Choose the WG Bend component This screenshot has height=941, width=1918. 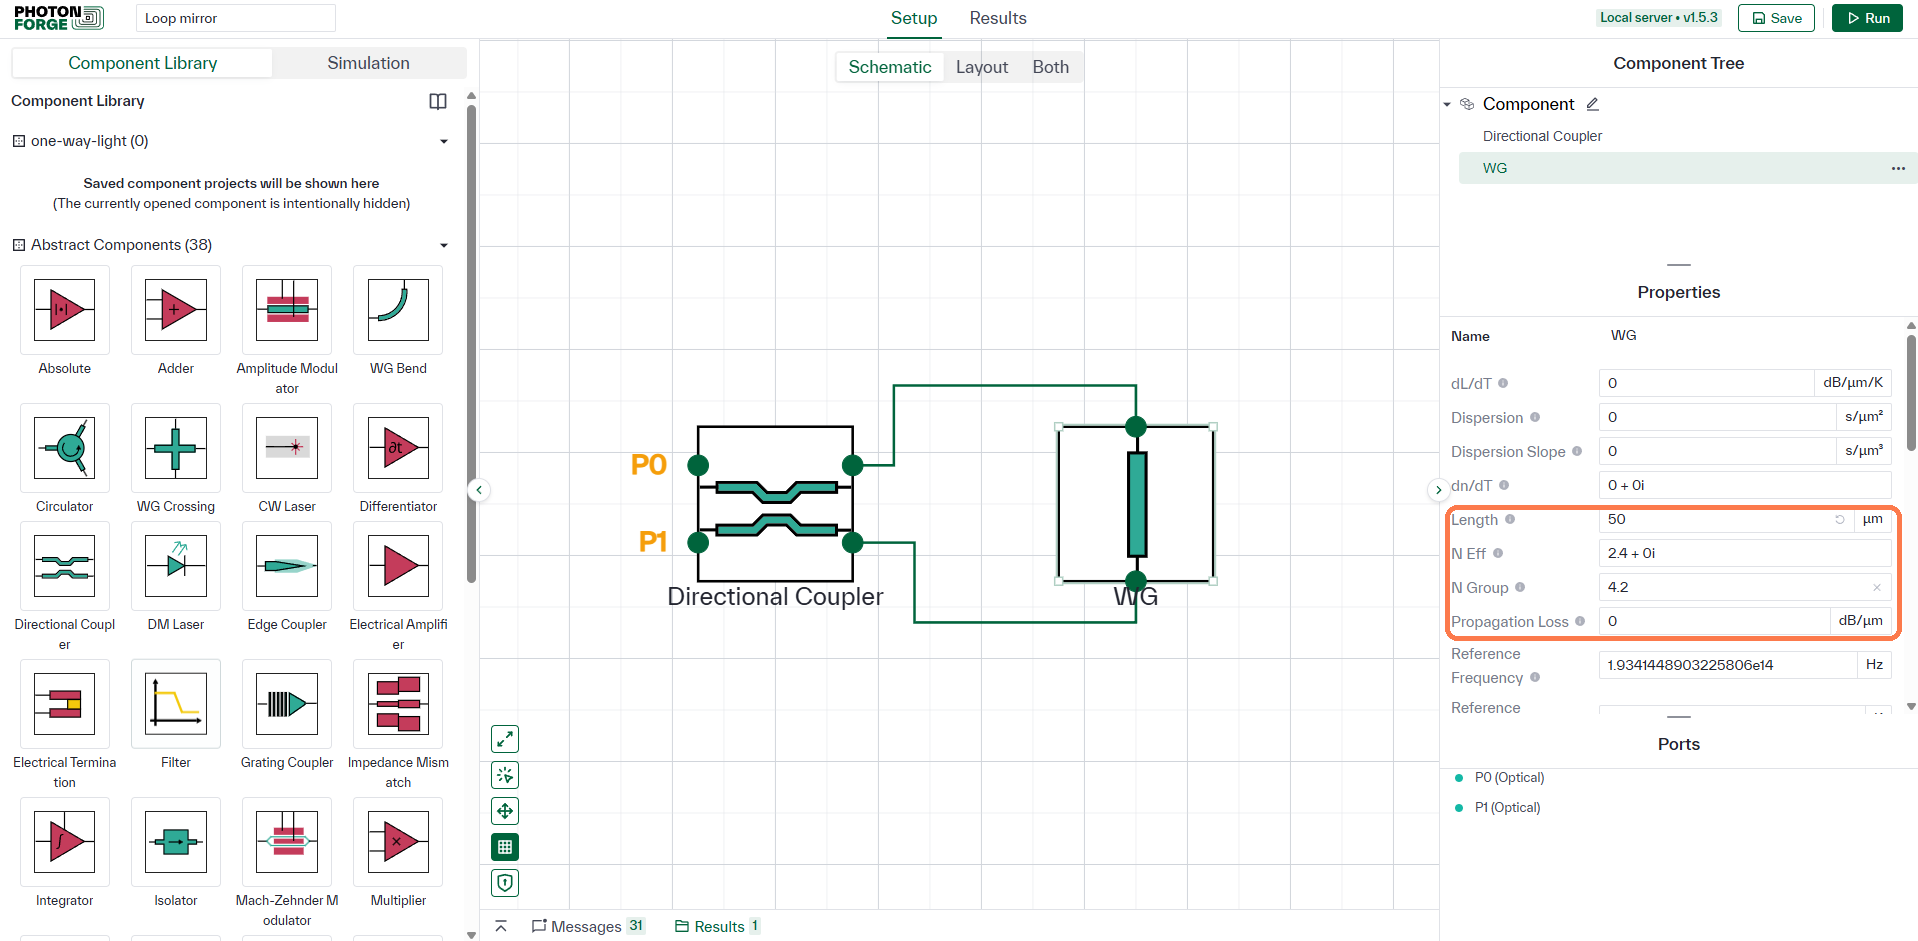tap(398, 310)
